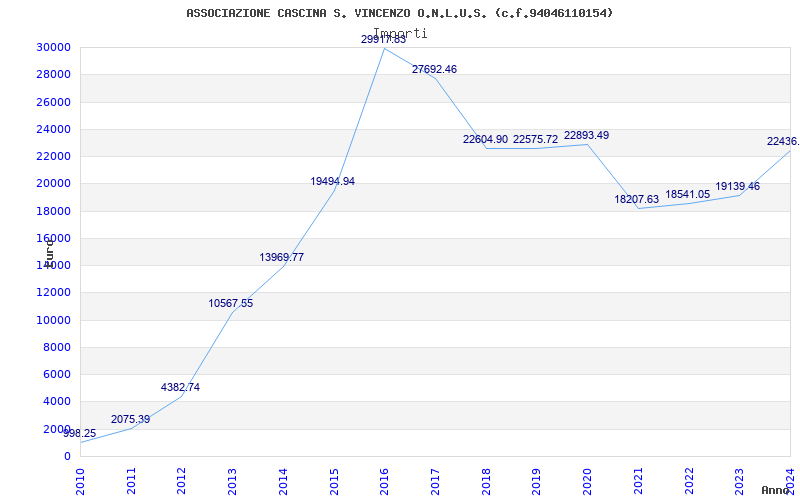Screen dimensions: 800x500
Task: Click y-axis value 10000
Action: tap(53, 320)
